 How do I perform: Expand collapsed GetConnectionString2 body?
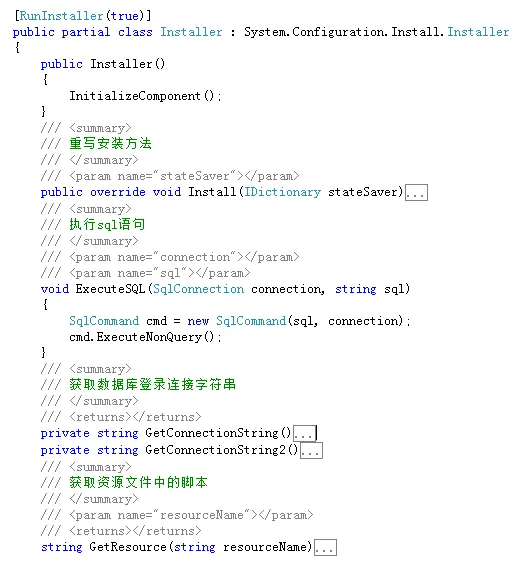[311, 450]
